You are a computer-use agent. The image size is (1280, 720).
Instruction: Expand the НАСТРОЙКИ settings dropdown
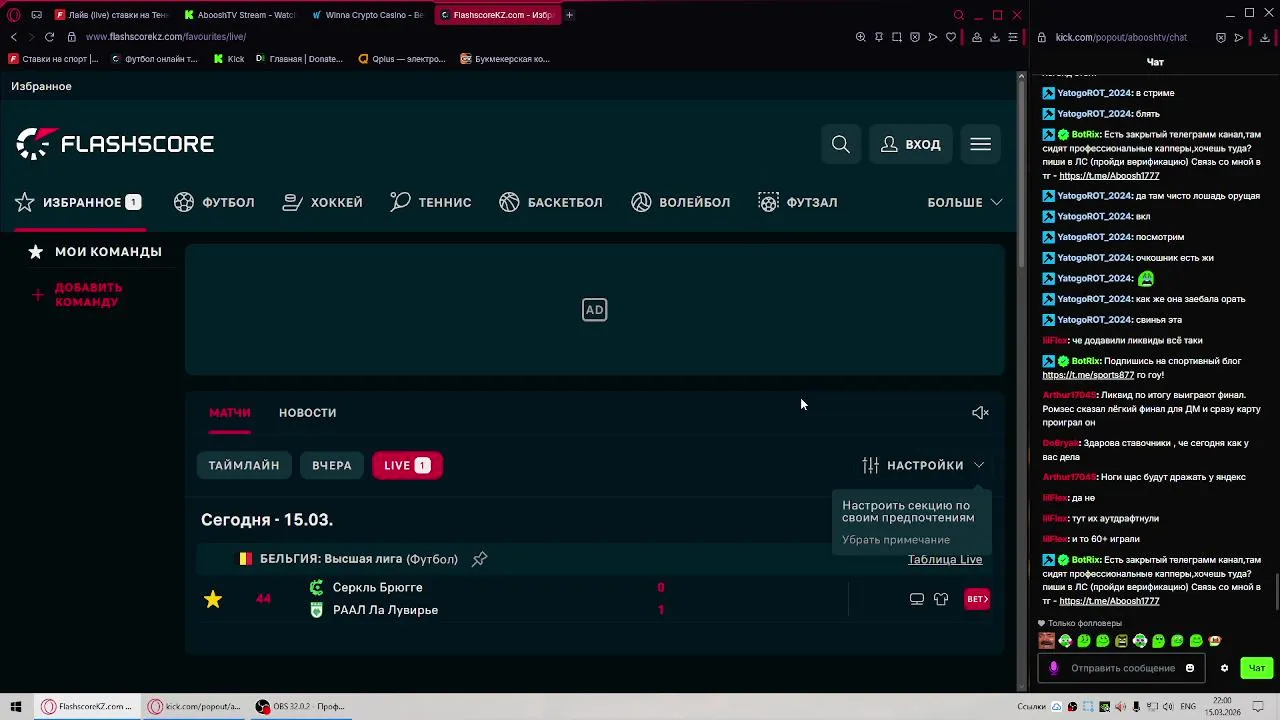click(923, 465)
